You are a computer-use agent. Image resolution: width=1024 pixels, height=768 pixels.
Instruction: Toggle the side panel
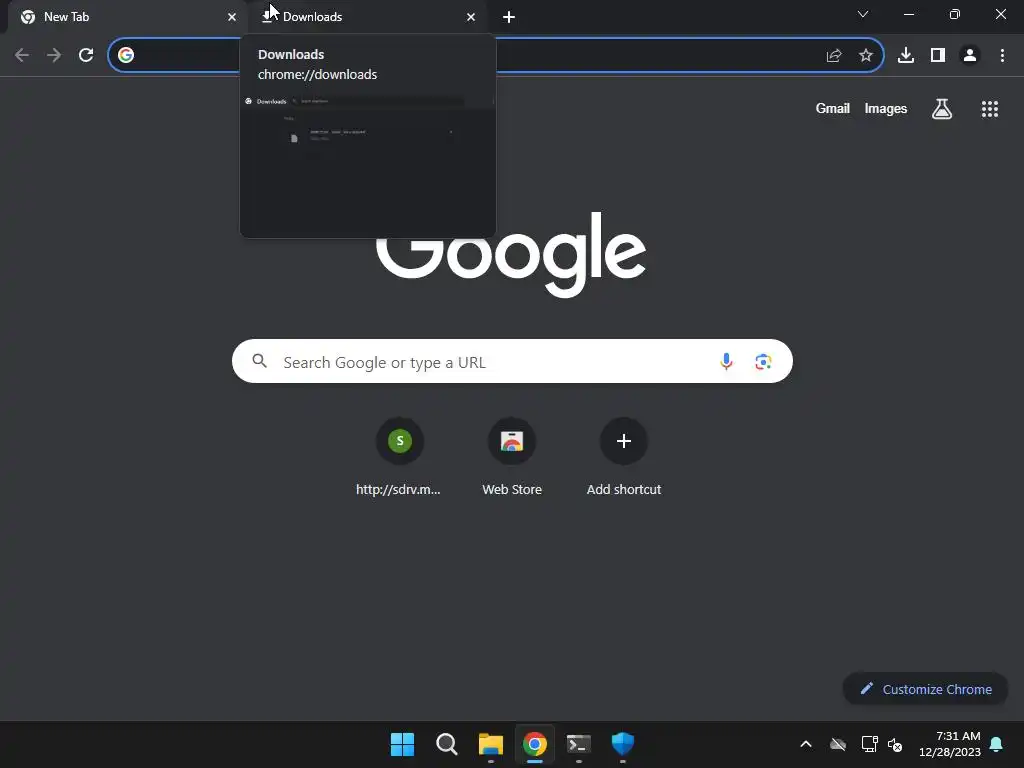pos(938,56)
